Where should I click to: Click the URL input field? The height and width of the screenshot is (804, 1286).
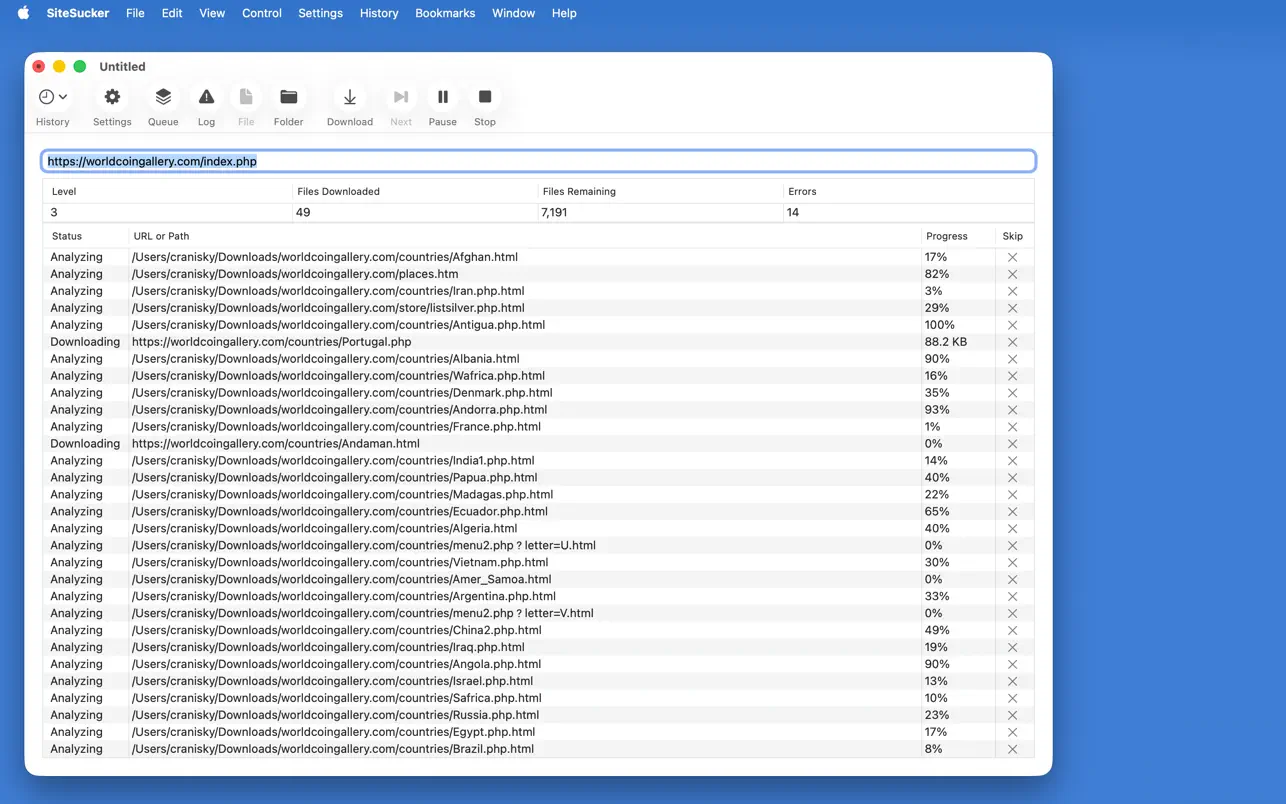538,161
